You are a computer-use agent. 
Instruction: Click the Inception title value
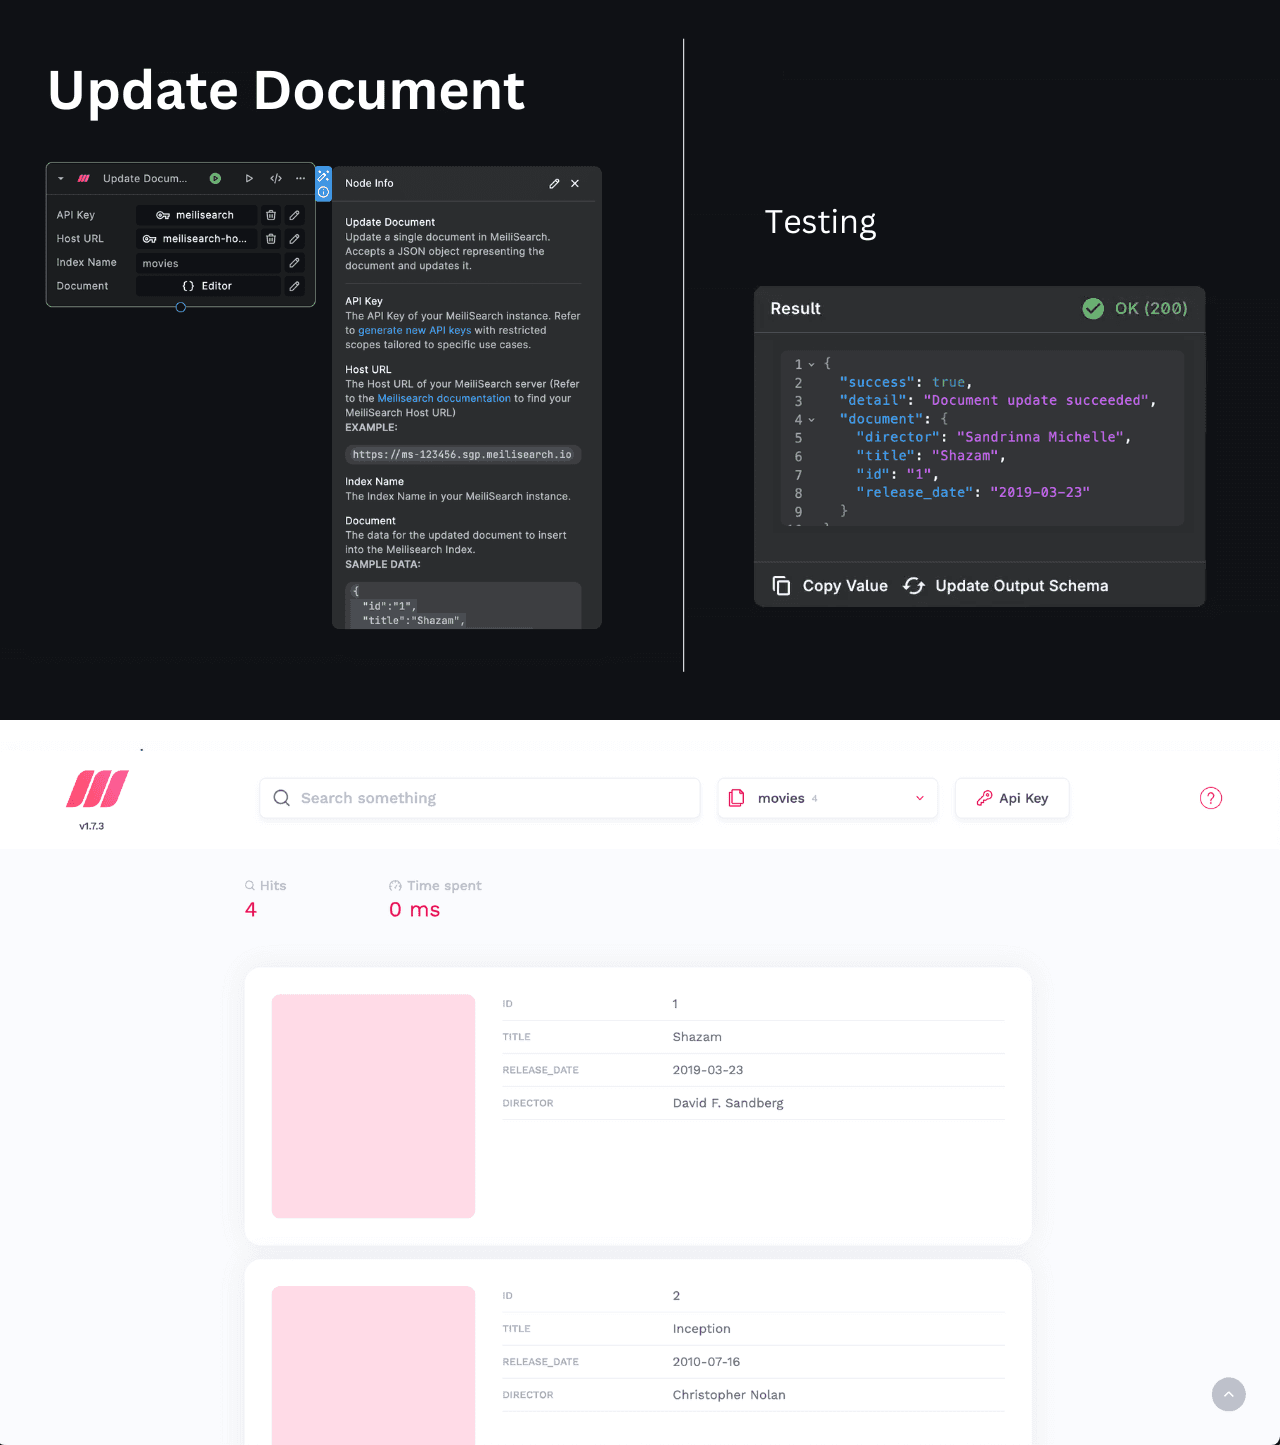point(702,1329)
